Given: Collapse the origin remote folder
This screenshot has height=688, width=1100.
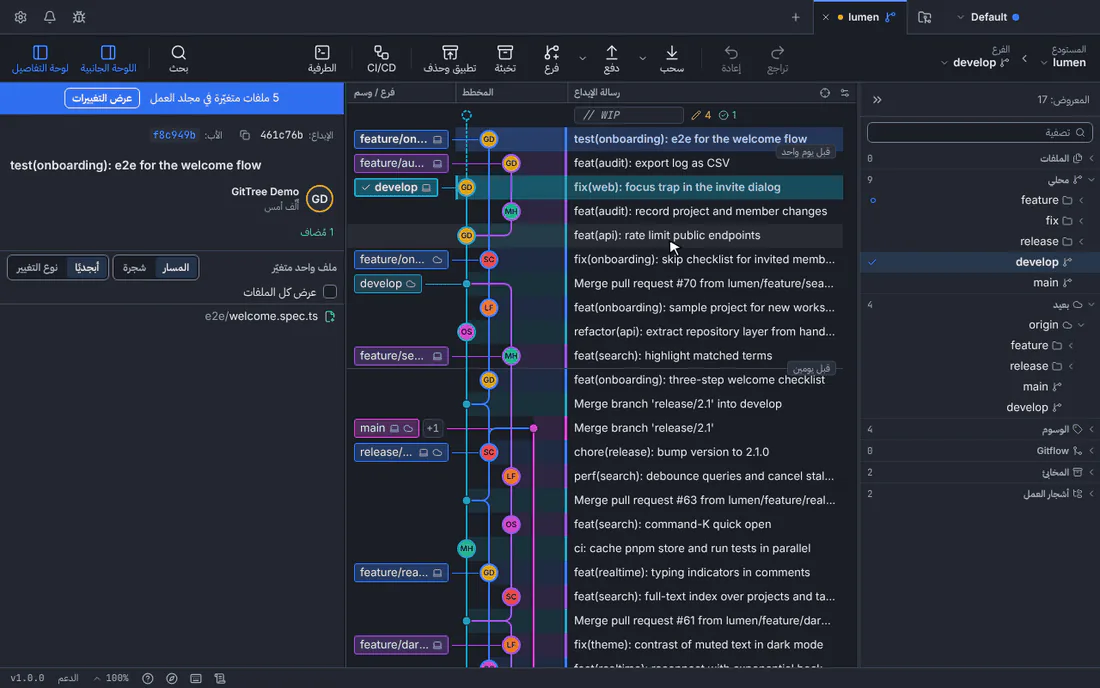Looking at the screenshot, I should pos(1081,325).
